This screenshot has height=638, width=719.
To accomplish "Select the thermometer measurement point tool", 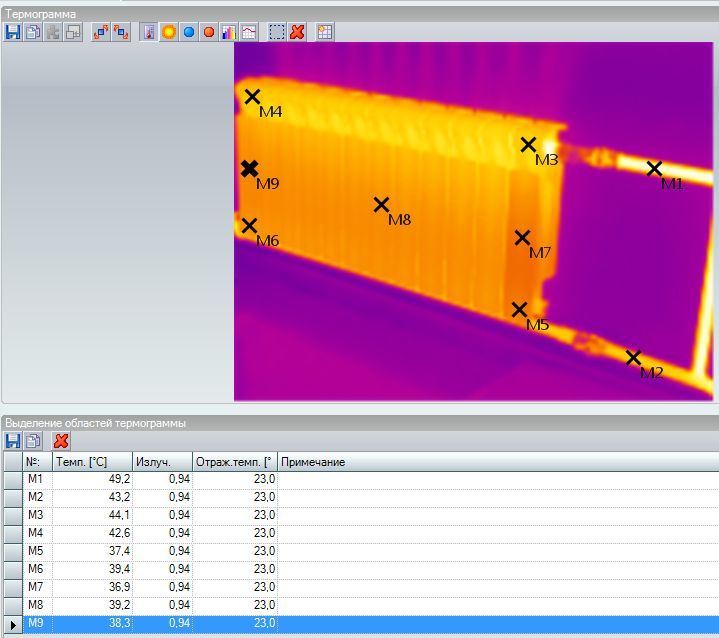I will 149,32.
